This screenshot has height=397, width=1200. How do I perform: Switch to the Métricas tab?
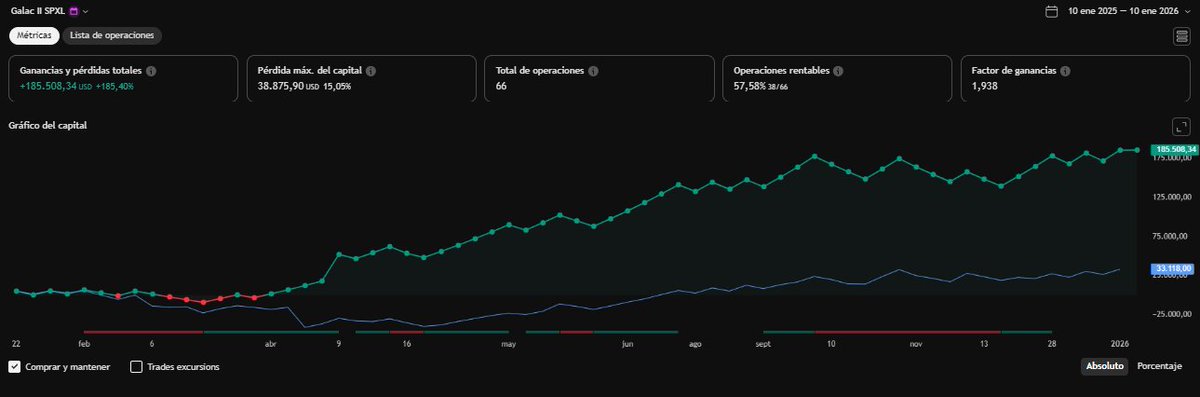[x=35, y=35]
